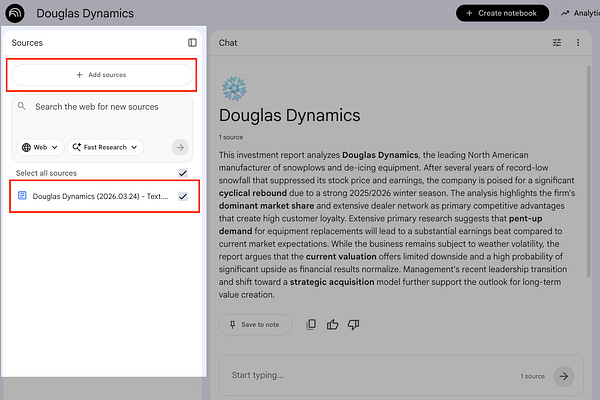Image resolution: width=600 pixels, height=400 pixels.
Task: Open the Web source type dropdown
Action: tap(40, 147)
